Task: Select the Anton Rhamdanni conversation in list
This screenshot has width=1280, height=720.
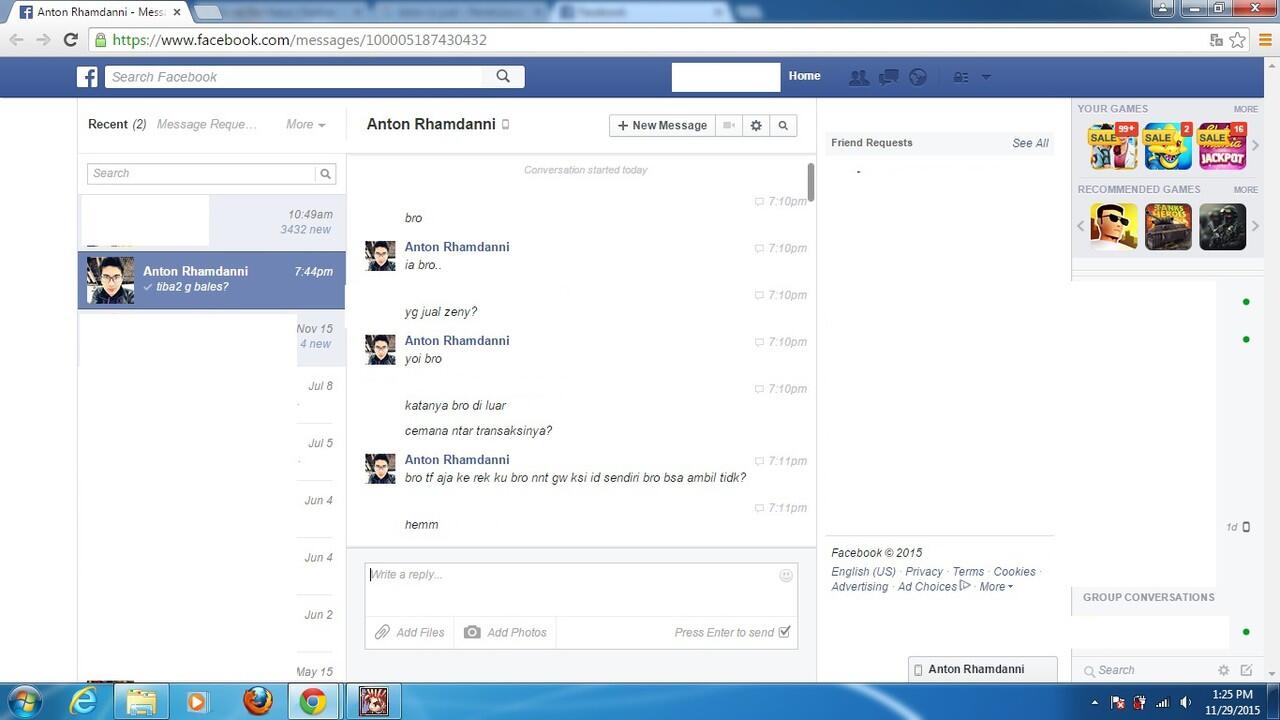Action: (211, 279)
